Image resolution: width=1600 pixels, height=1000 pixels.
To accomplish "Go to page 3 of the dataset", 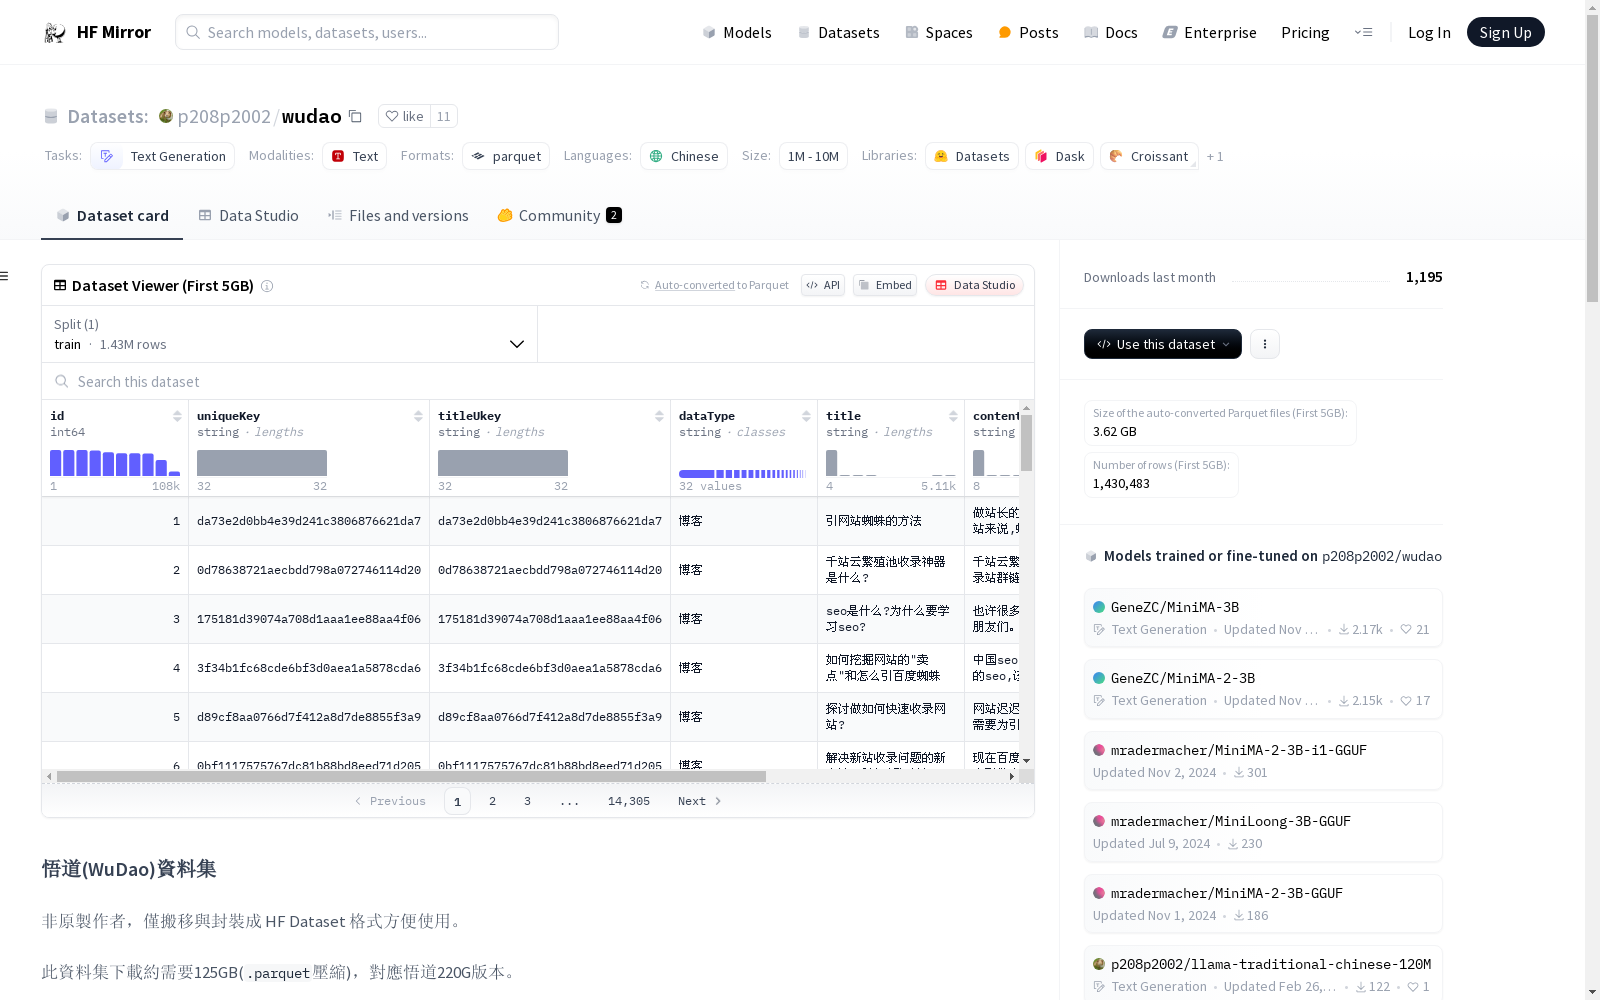I will (527, 801).
